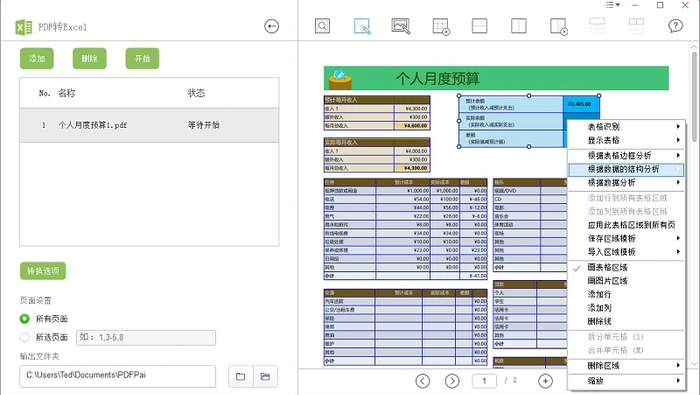Click the top-middle handle of selected region
700x395 pixels.
[529, 96]
